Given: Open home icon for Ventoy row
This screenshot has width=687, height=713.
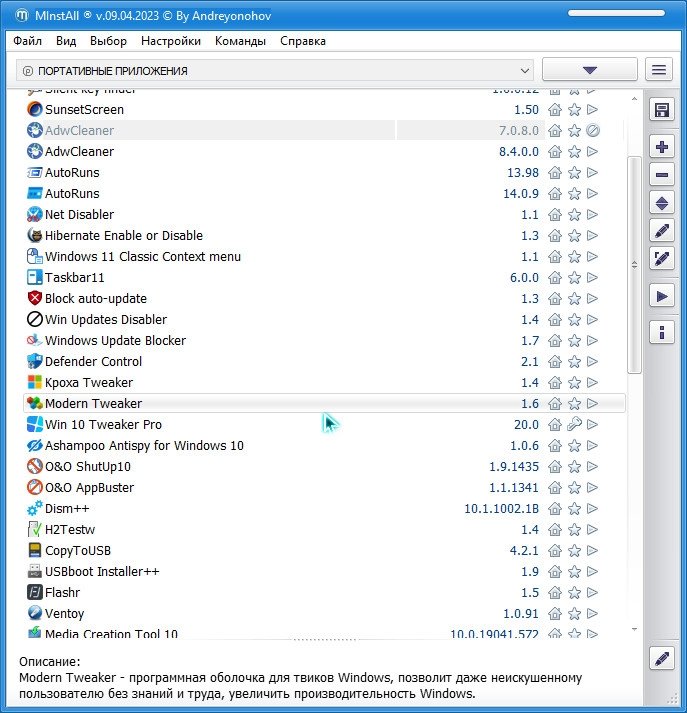Looking at the screenshot, I should [555, 613].
